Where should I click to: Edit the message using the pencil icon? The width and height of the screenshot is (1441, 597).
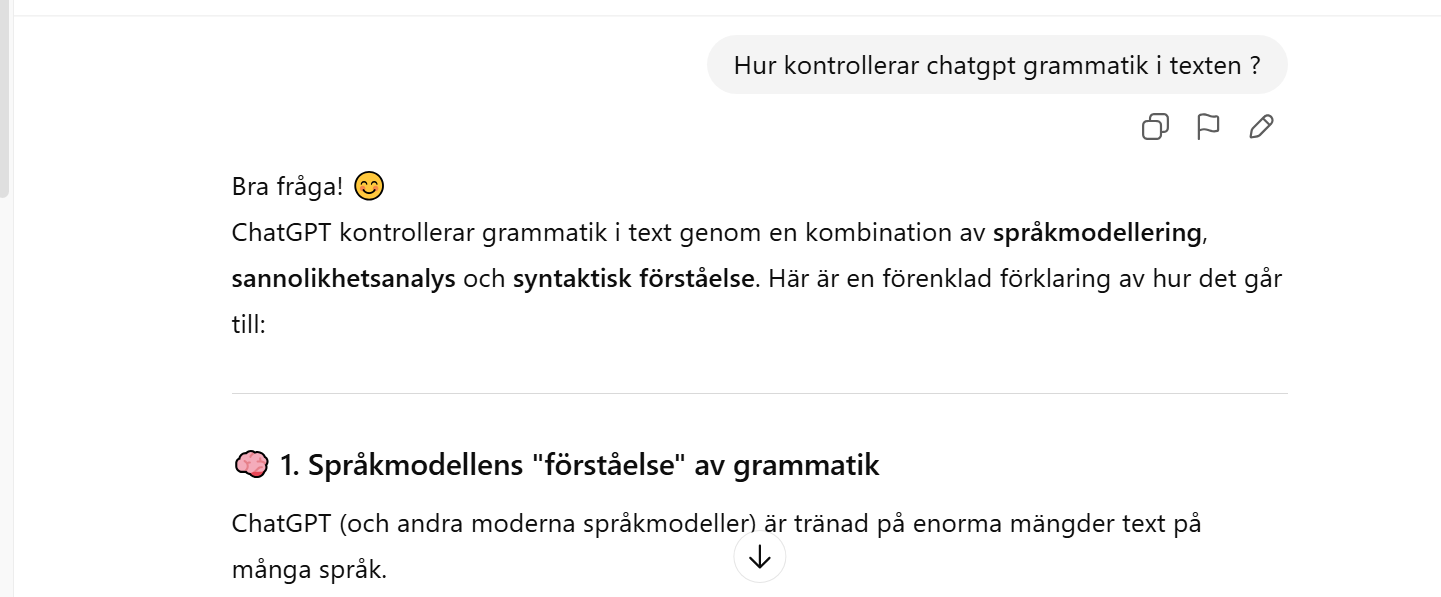click(1261, 127)
